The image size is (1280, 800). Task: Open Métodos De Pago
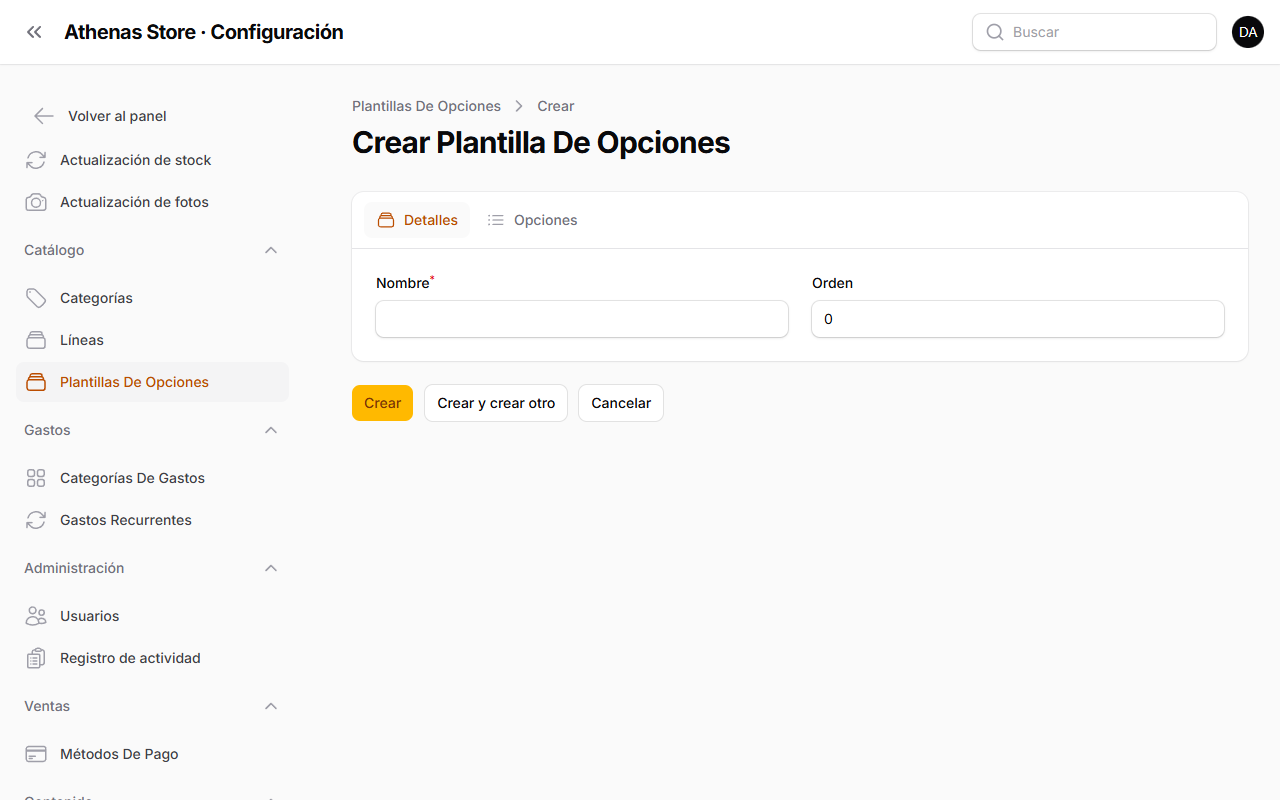[152, 754]
